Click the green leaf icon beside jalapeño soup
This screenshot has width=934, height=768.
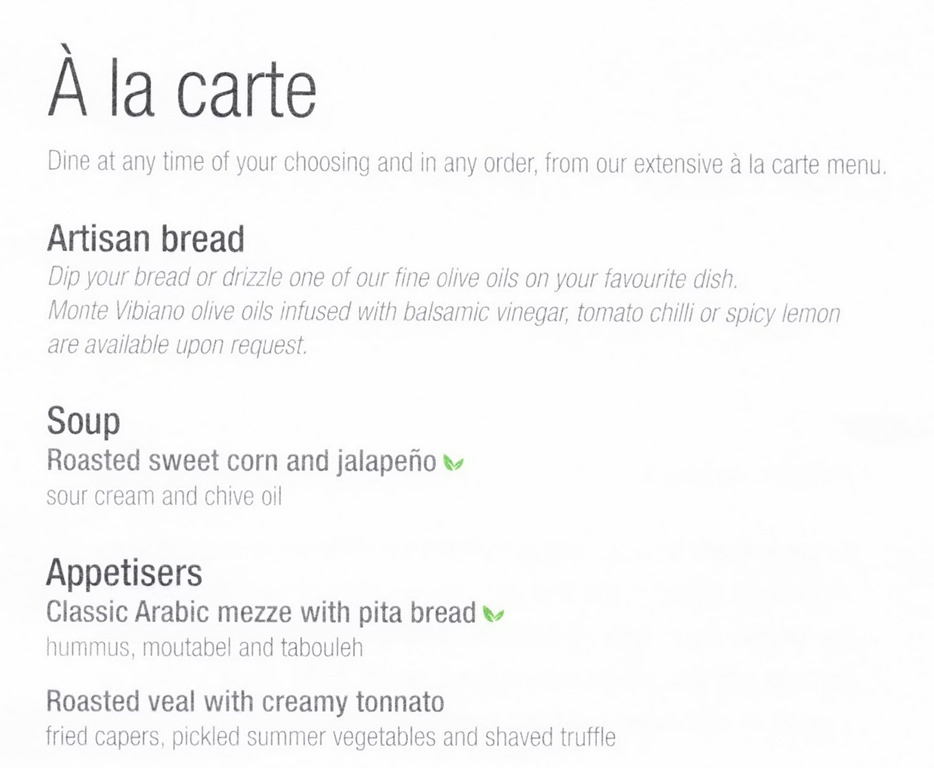tap(453, 463)
